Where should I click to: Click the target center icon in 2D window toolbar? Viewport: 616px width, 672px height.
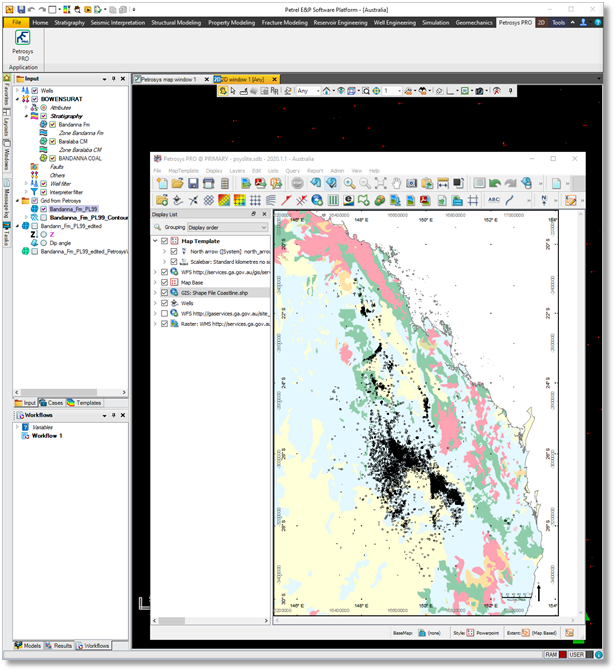tap(376, 91)
